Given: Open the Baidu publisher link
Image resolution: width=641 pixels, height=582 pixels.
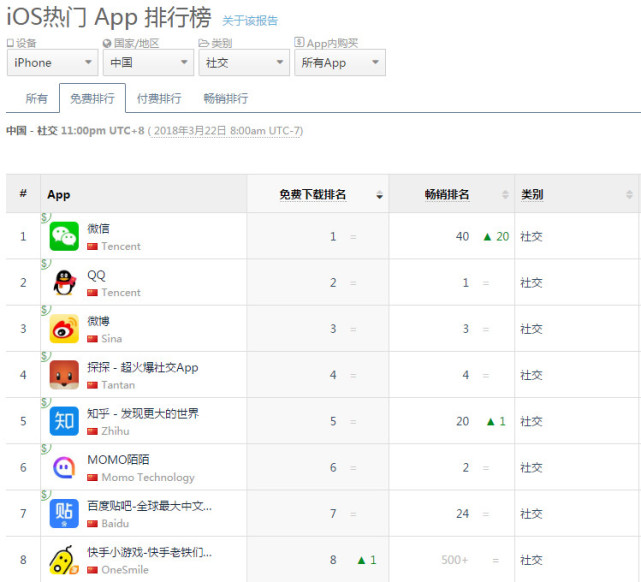Looking at the screenshot, I should click(x=115, y=524).
